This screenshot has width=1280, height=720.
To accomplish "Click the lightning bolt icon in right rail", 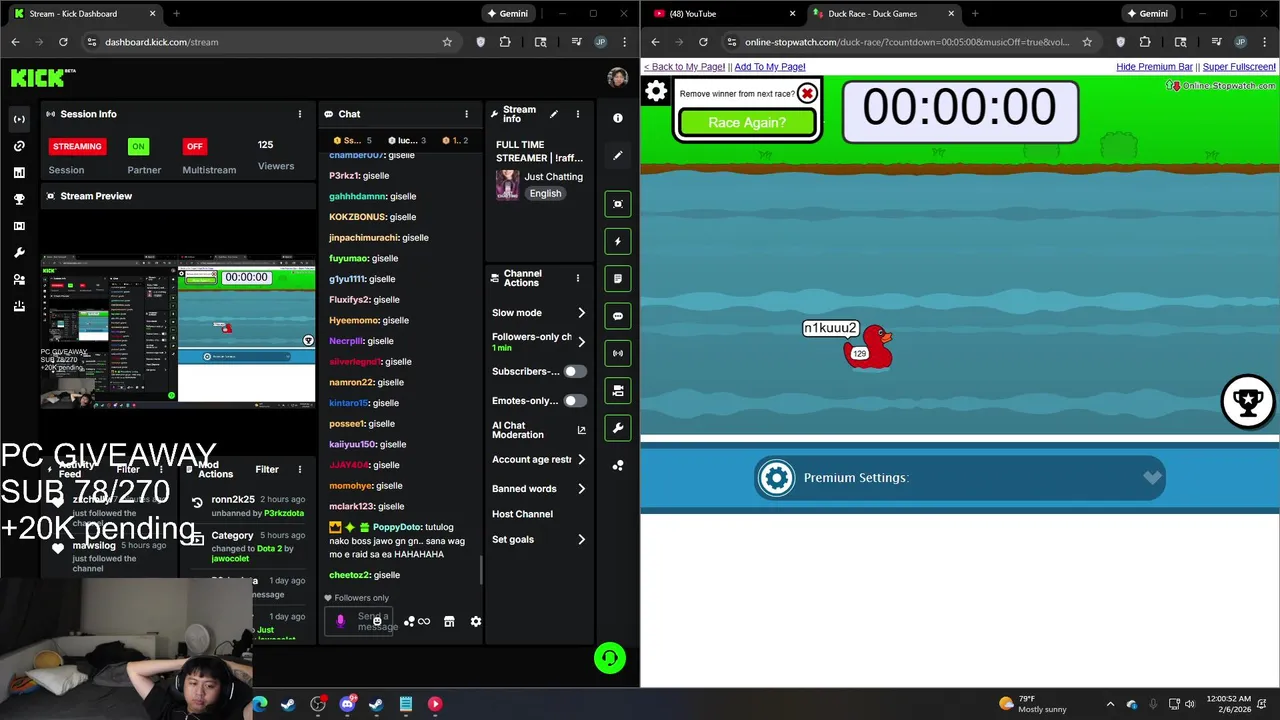I will pyautogui.click(x=618, y=241).
